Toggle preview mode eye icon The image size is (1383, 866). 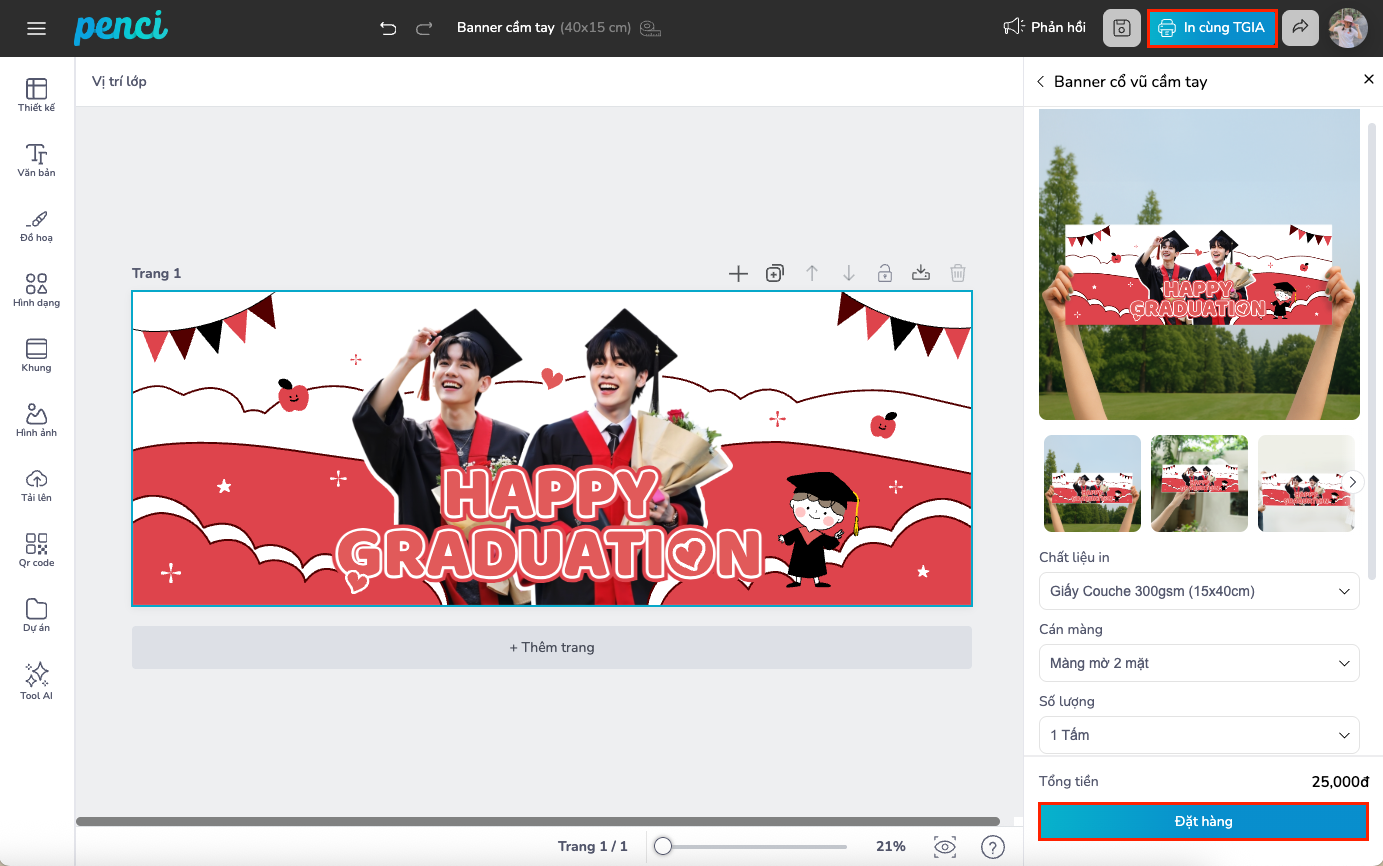click(x=944, y=847)
